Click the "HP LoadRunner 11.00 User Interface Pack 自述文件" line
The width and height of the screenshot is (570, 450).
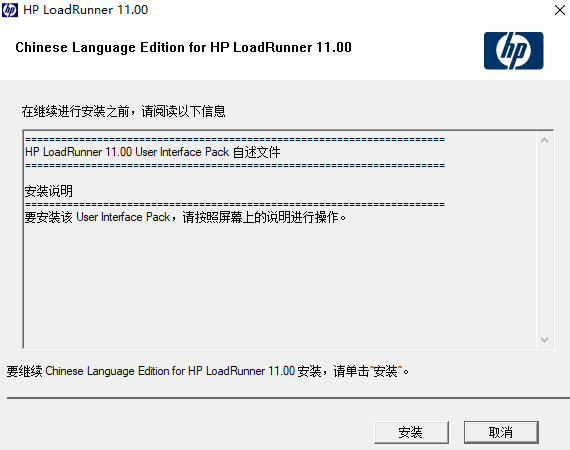coord(153,152)
